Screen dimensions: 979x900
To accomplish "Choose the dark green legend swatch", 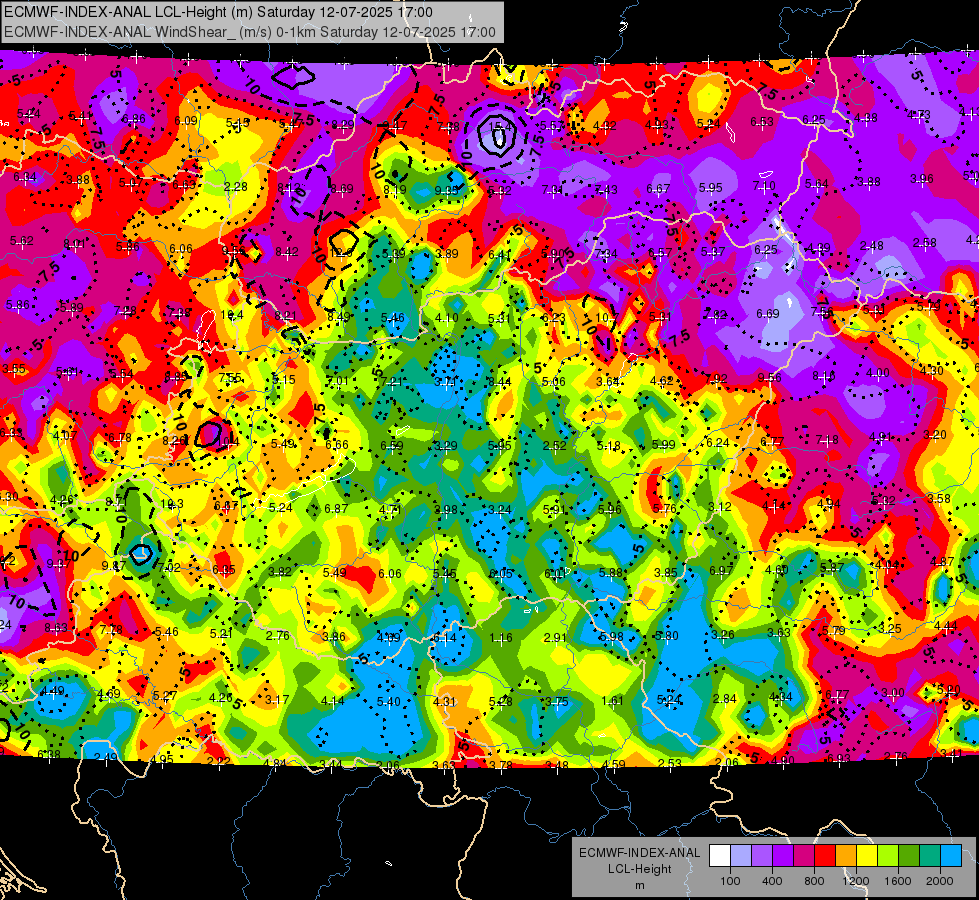I will pyautogui.click(x=908, y=856).
